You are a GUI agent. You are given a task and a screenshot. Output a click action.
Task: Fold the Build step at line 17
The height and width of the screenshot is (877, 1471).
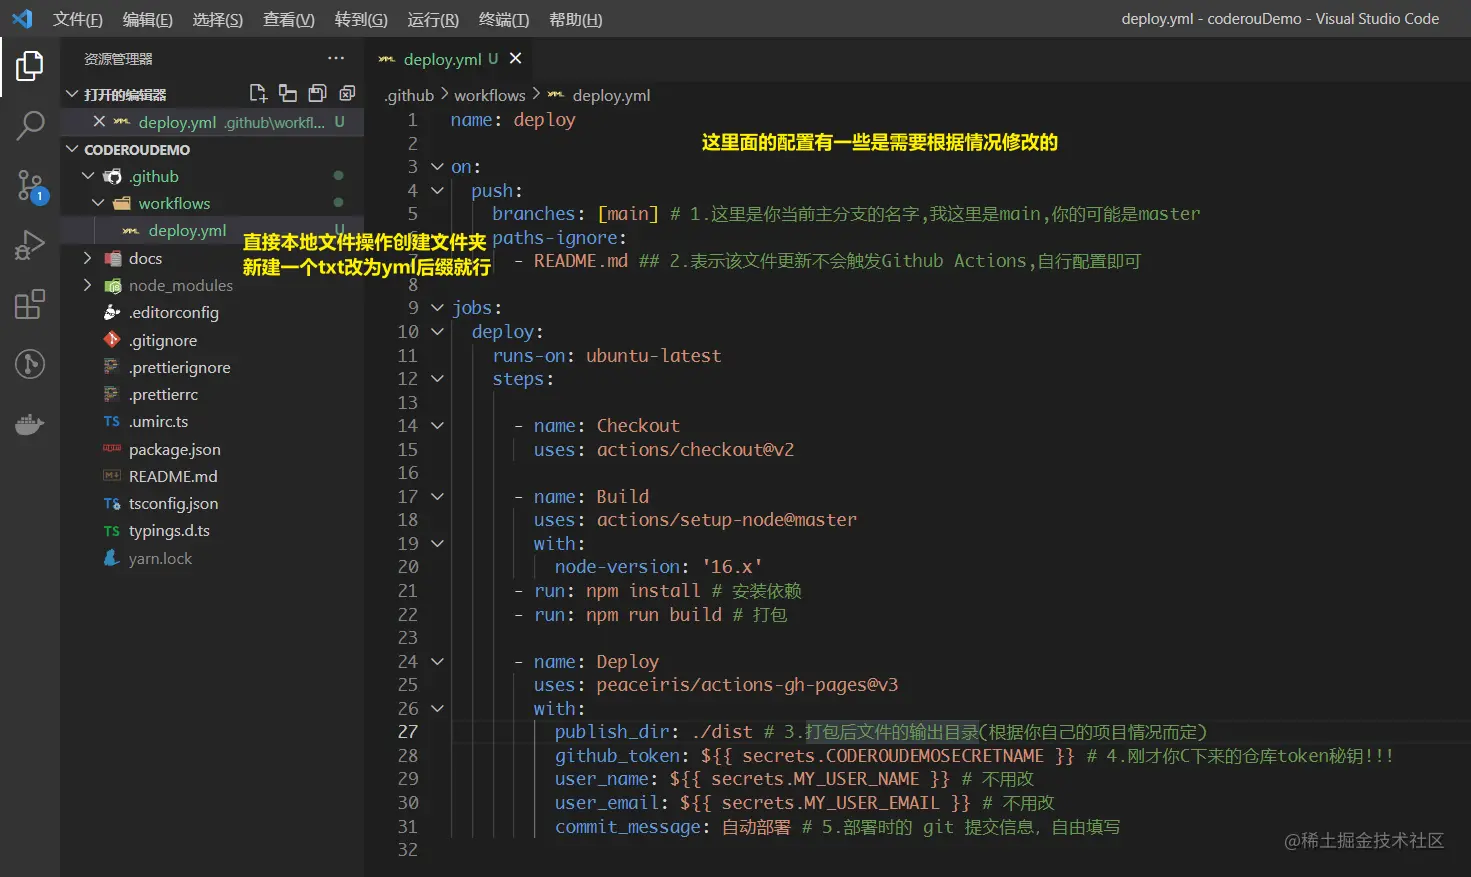click(x=437, y=496)
